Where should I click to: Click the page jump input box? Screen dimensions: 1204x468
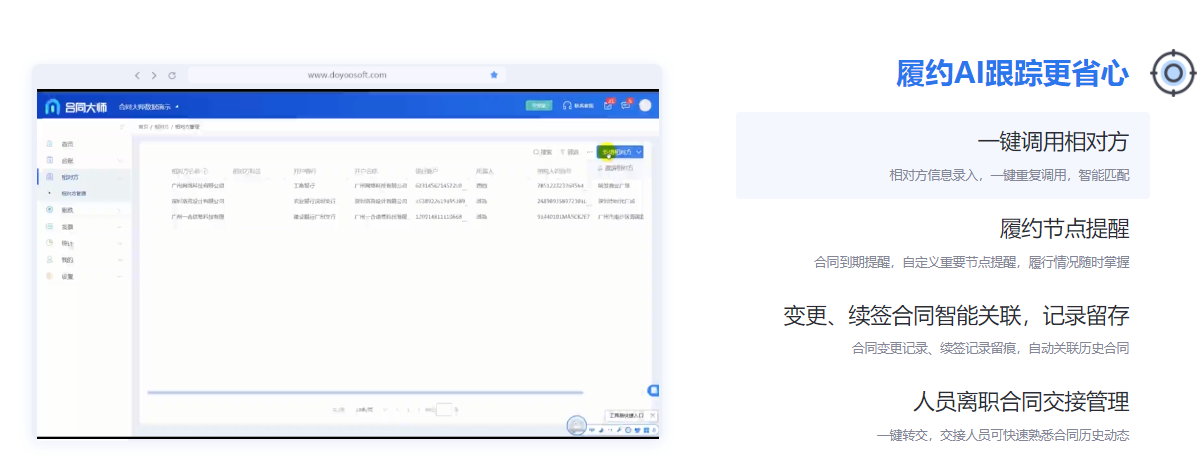[444, 410]
